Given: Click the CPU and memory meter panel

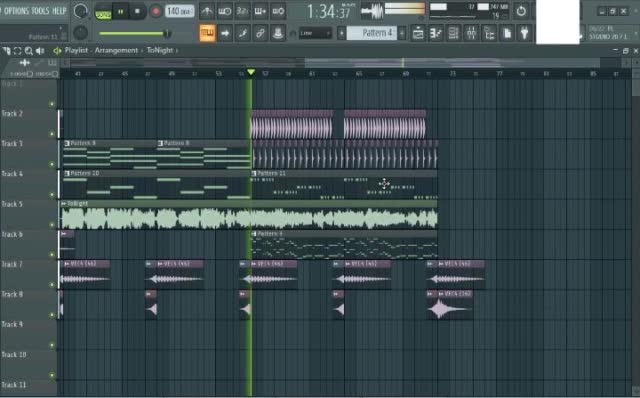Looking at the screenshot, I should [x=469, y=11].
